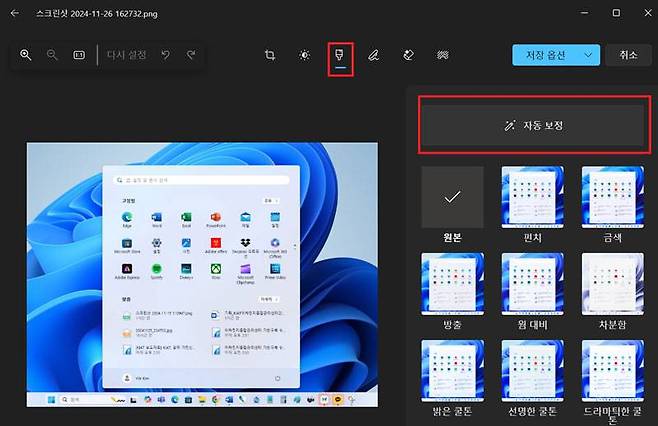Viewport: 658px width, 426px height.
Task: Open the brightness Adjustment tool
Action: click(x=305, y=55)
